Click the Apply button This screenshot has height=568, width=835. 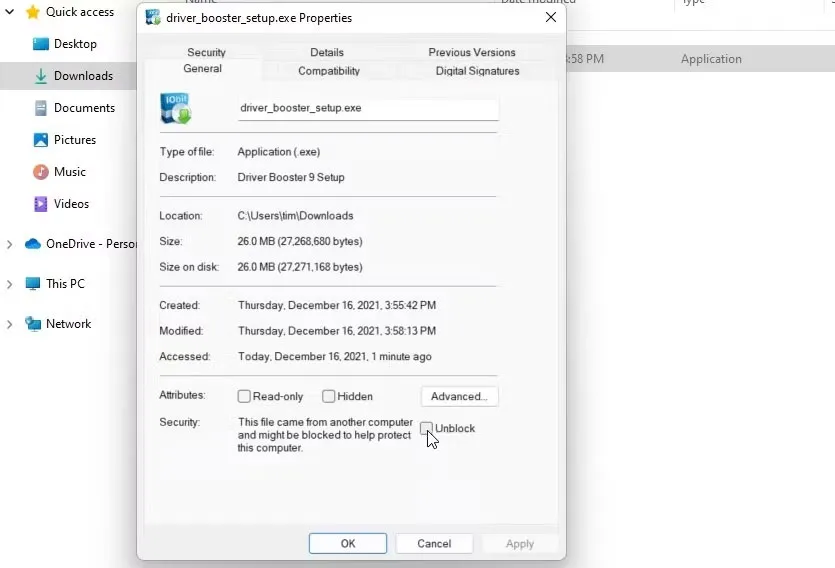[520, 544]
